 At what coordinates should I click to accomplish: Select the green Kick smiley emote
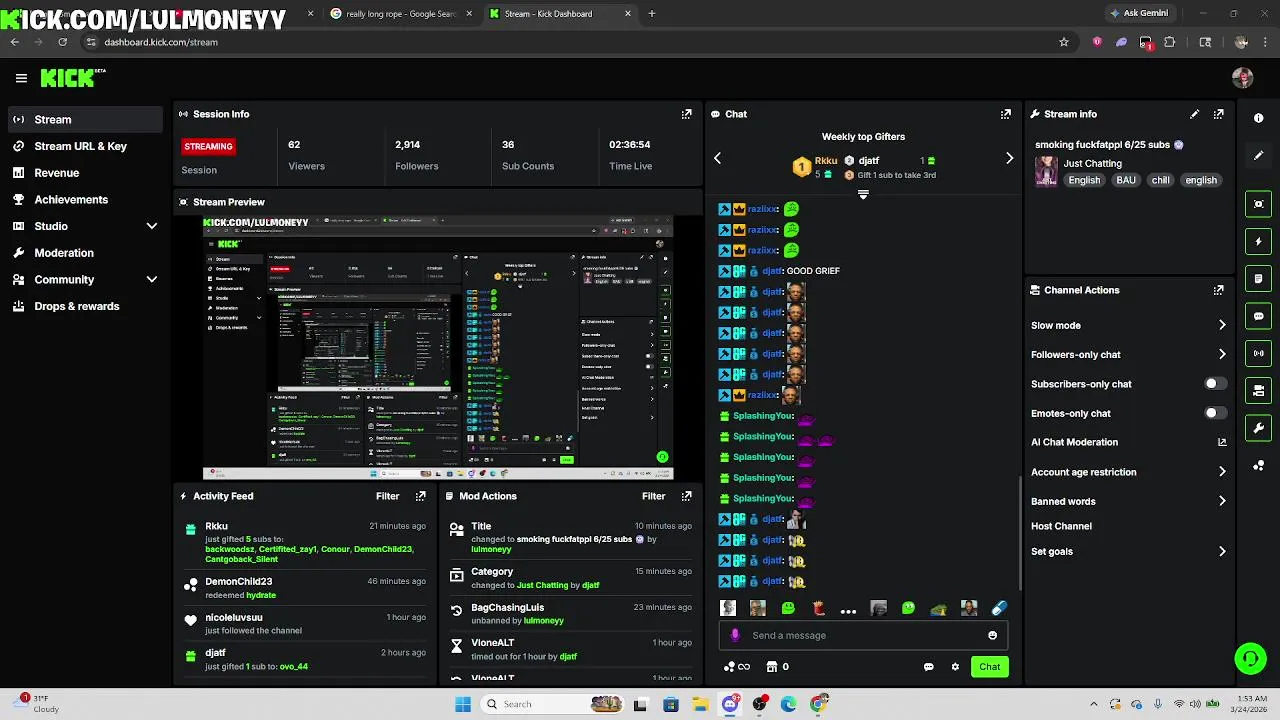point(788,608)
